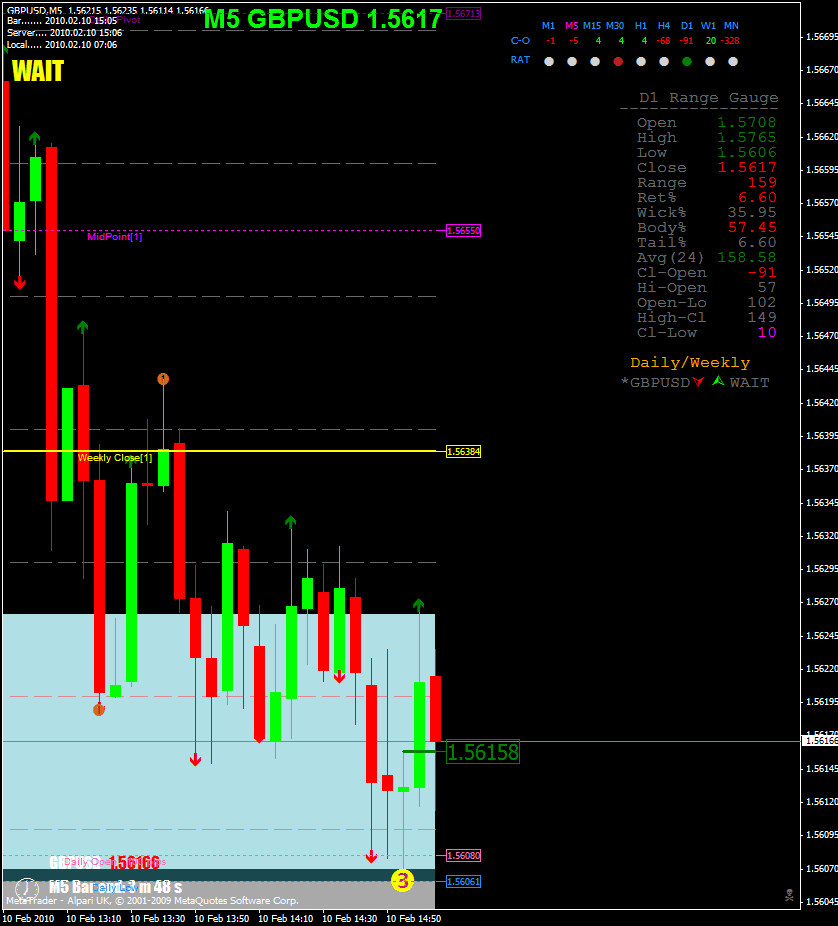Click the Weekly Close[1] line label
This screenshot has width=838, height=926.
(115, 458)
